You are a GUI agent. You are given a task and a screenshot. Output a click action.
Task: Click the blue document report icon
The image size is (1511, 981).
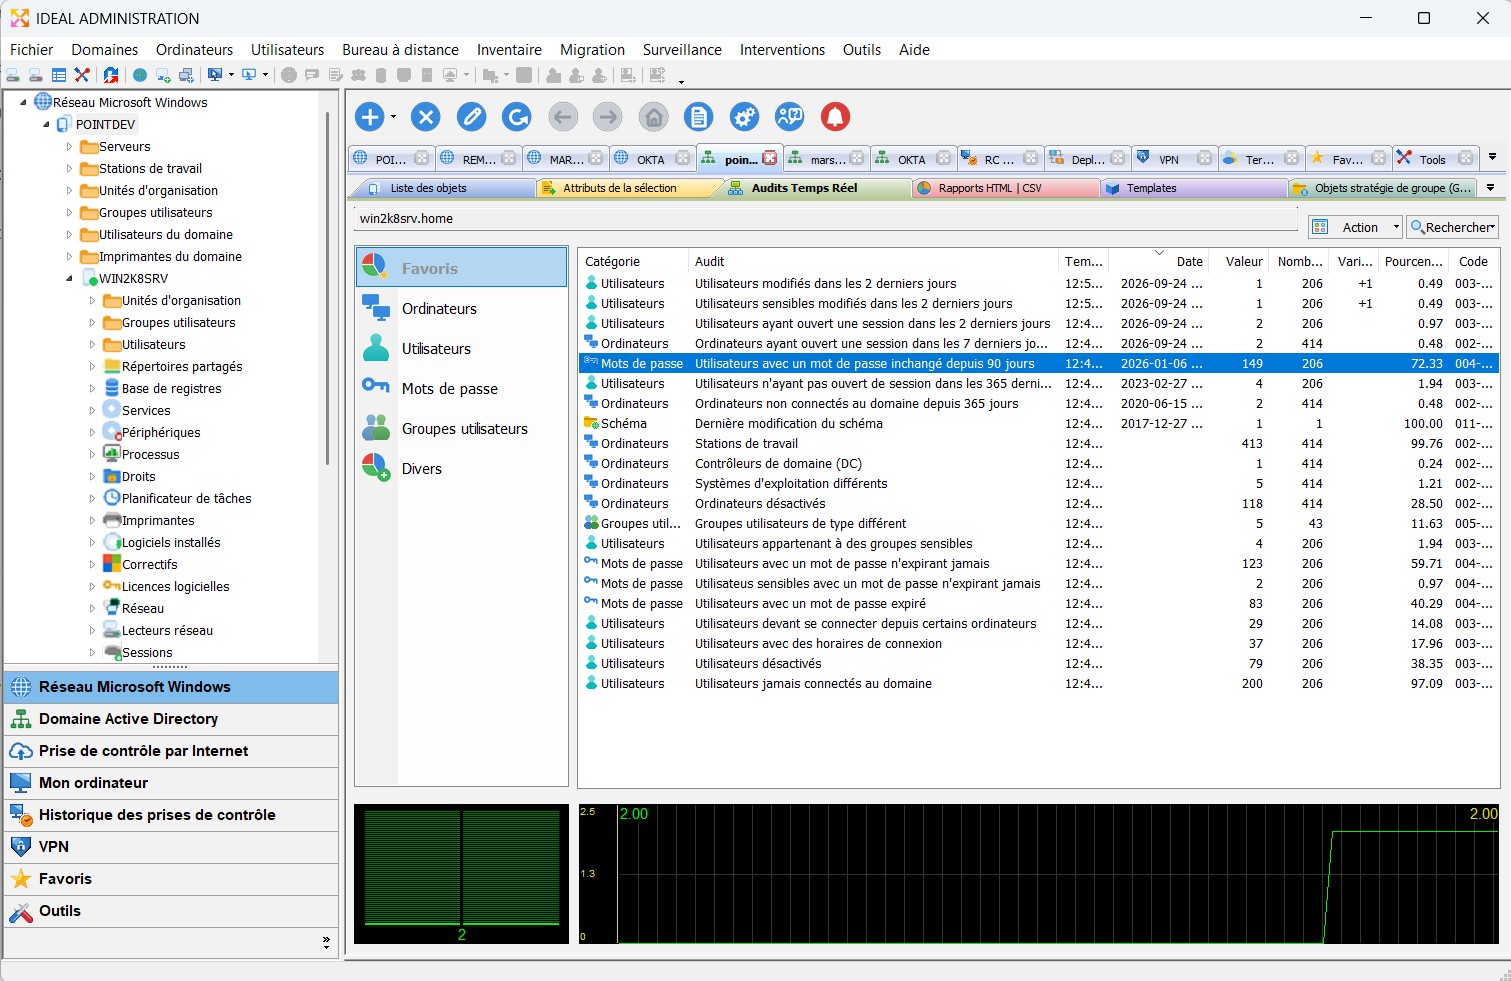click(x=698, y=117)
